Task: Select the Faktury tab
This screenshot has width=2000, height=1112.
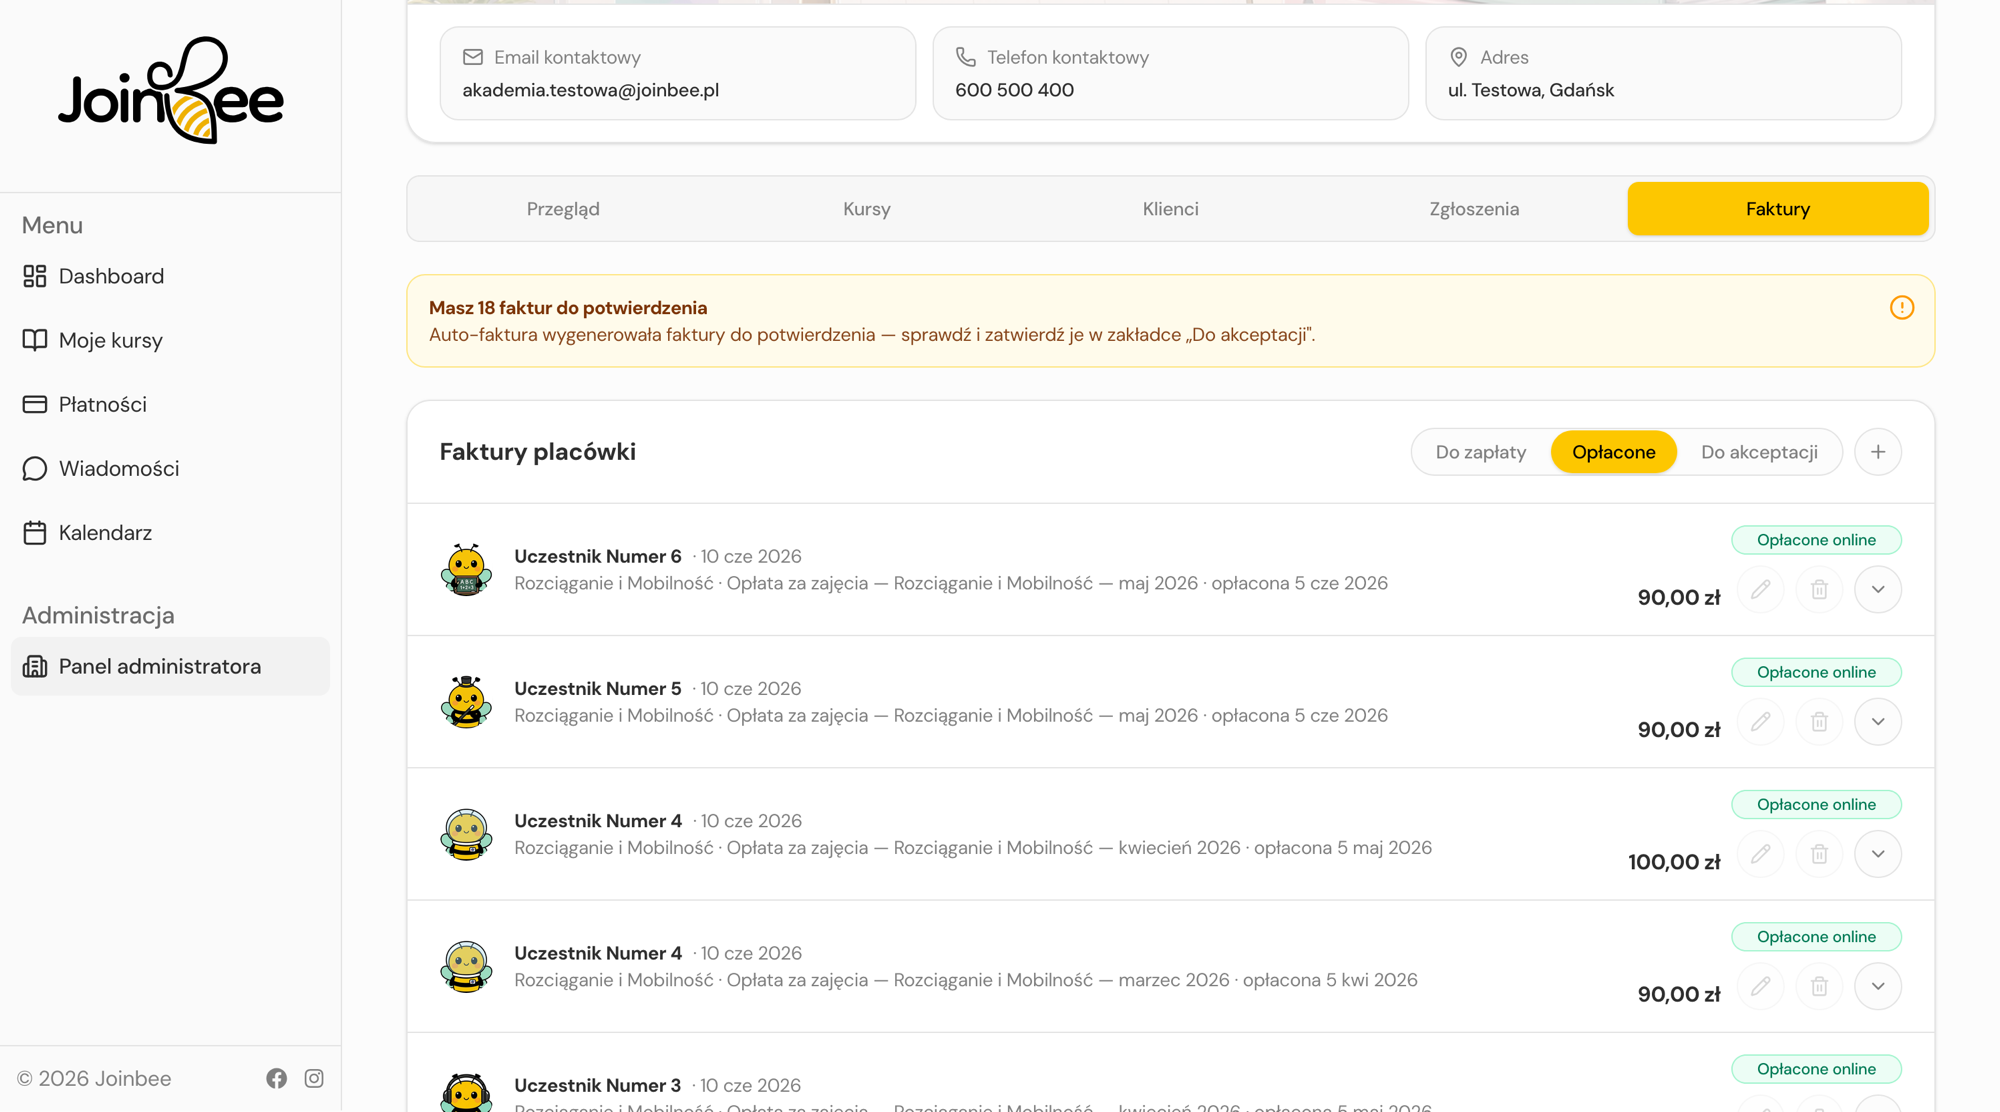Action: (1778, 209)
